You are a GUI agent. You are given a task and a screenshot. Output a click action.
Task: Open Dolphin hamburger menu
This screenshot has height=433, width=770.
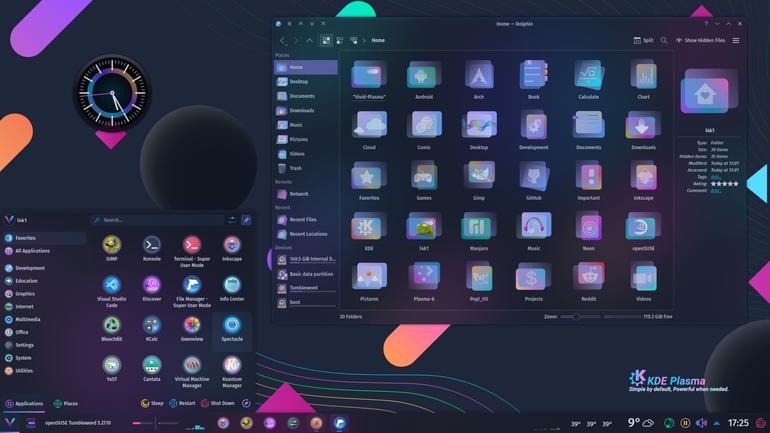click(x=736, y=40)
